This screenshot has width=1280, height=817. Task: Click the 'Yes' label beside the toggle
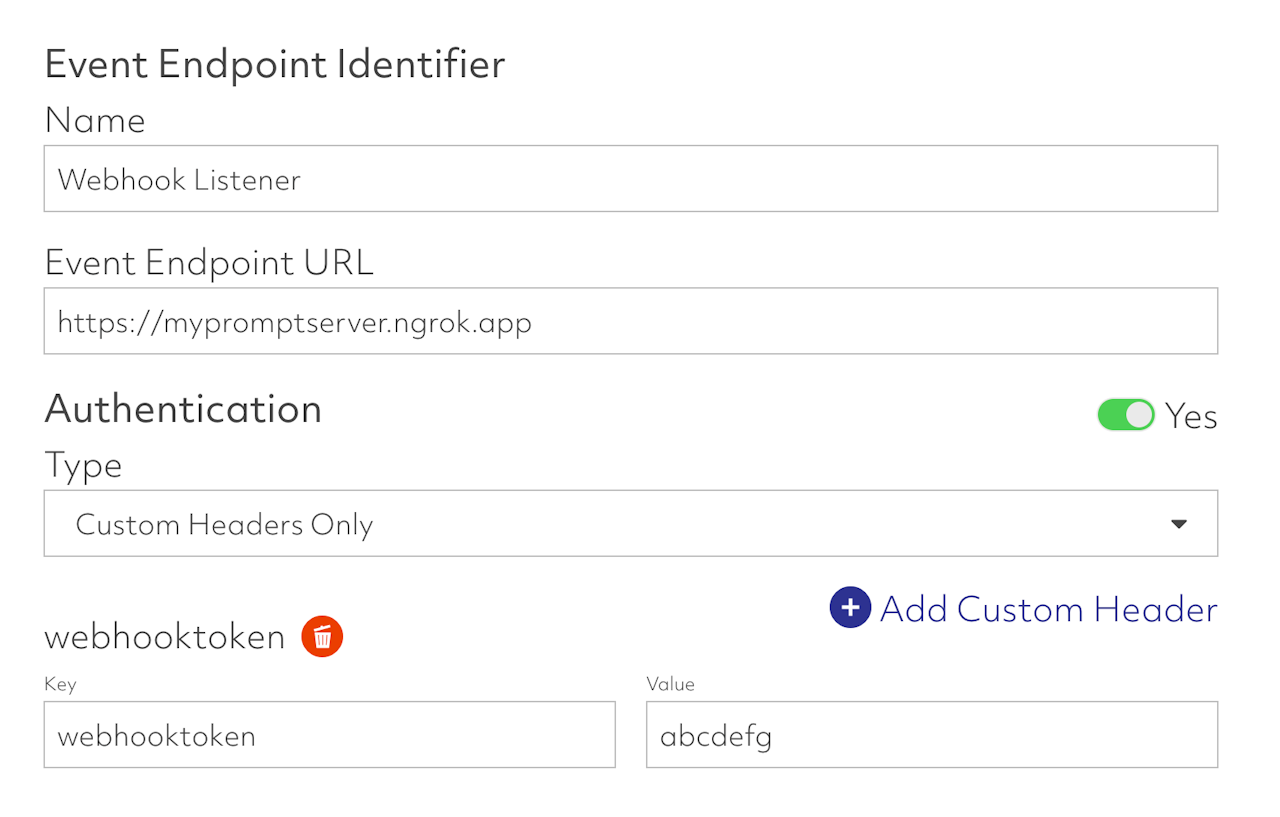pos(1192,416)
